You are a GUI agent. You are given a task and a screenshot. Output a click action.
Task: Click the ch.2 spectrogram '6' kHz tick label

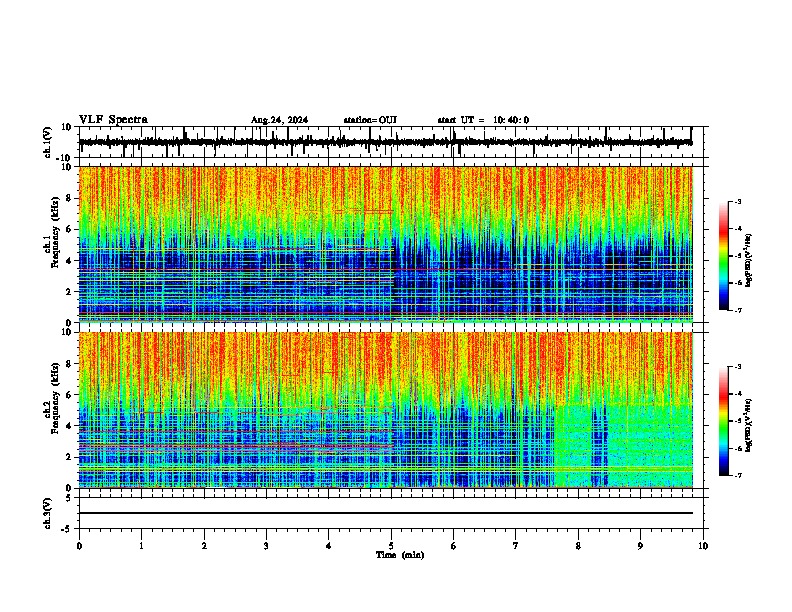click(70, 395)
